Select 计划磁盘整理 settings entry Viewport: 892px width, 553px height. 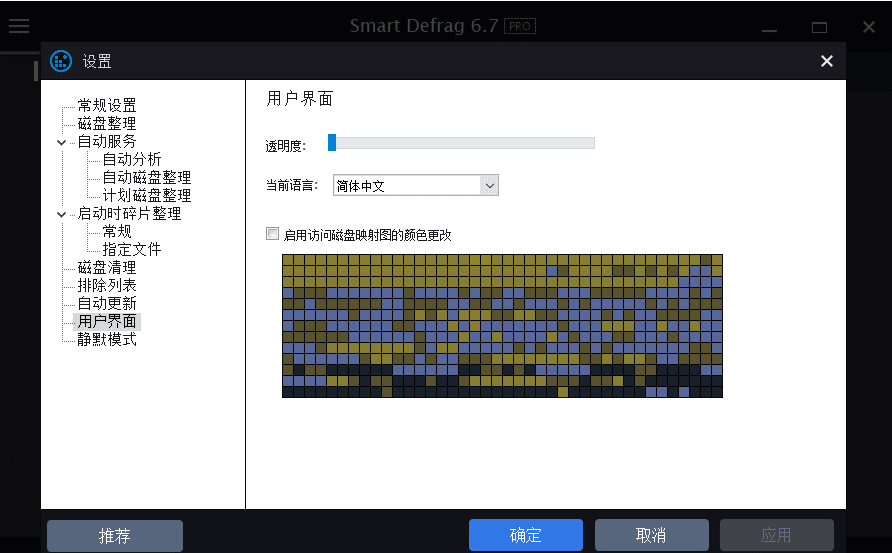tap(147, 196)
